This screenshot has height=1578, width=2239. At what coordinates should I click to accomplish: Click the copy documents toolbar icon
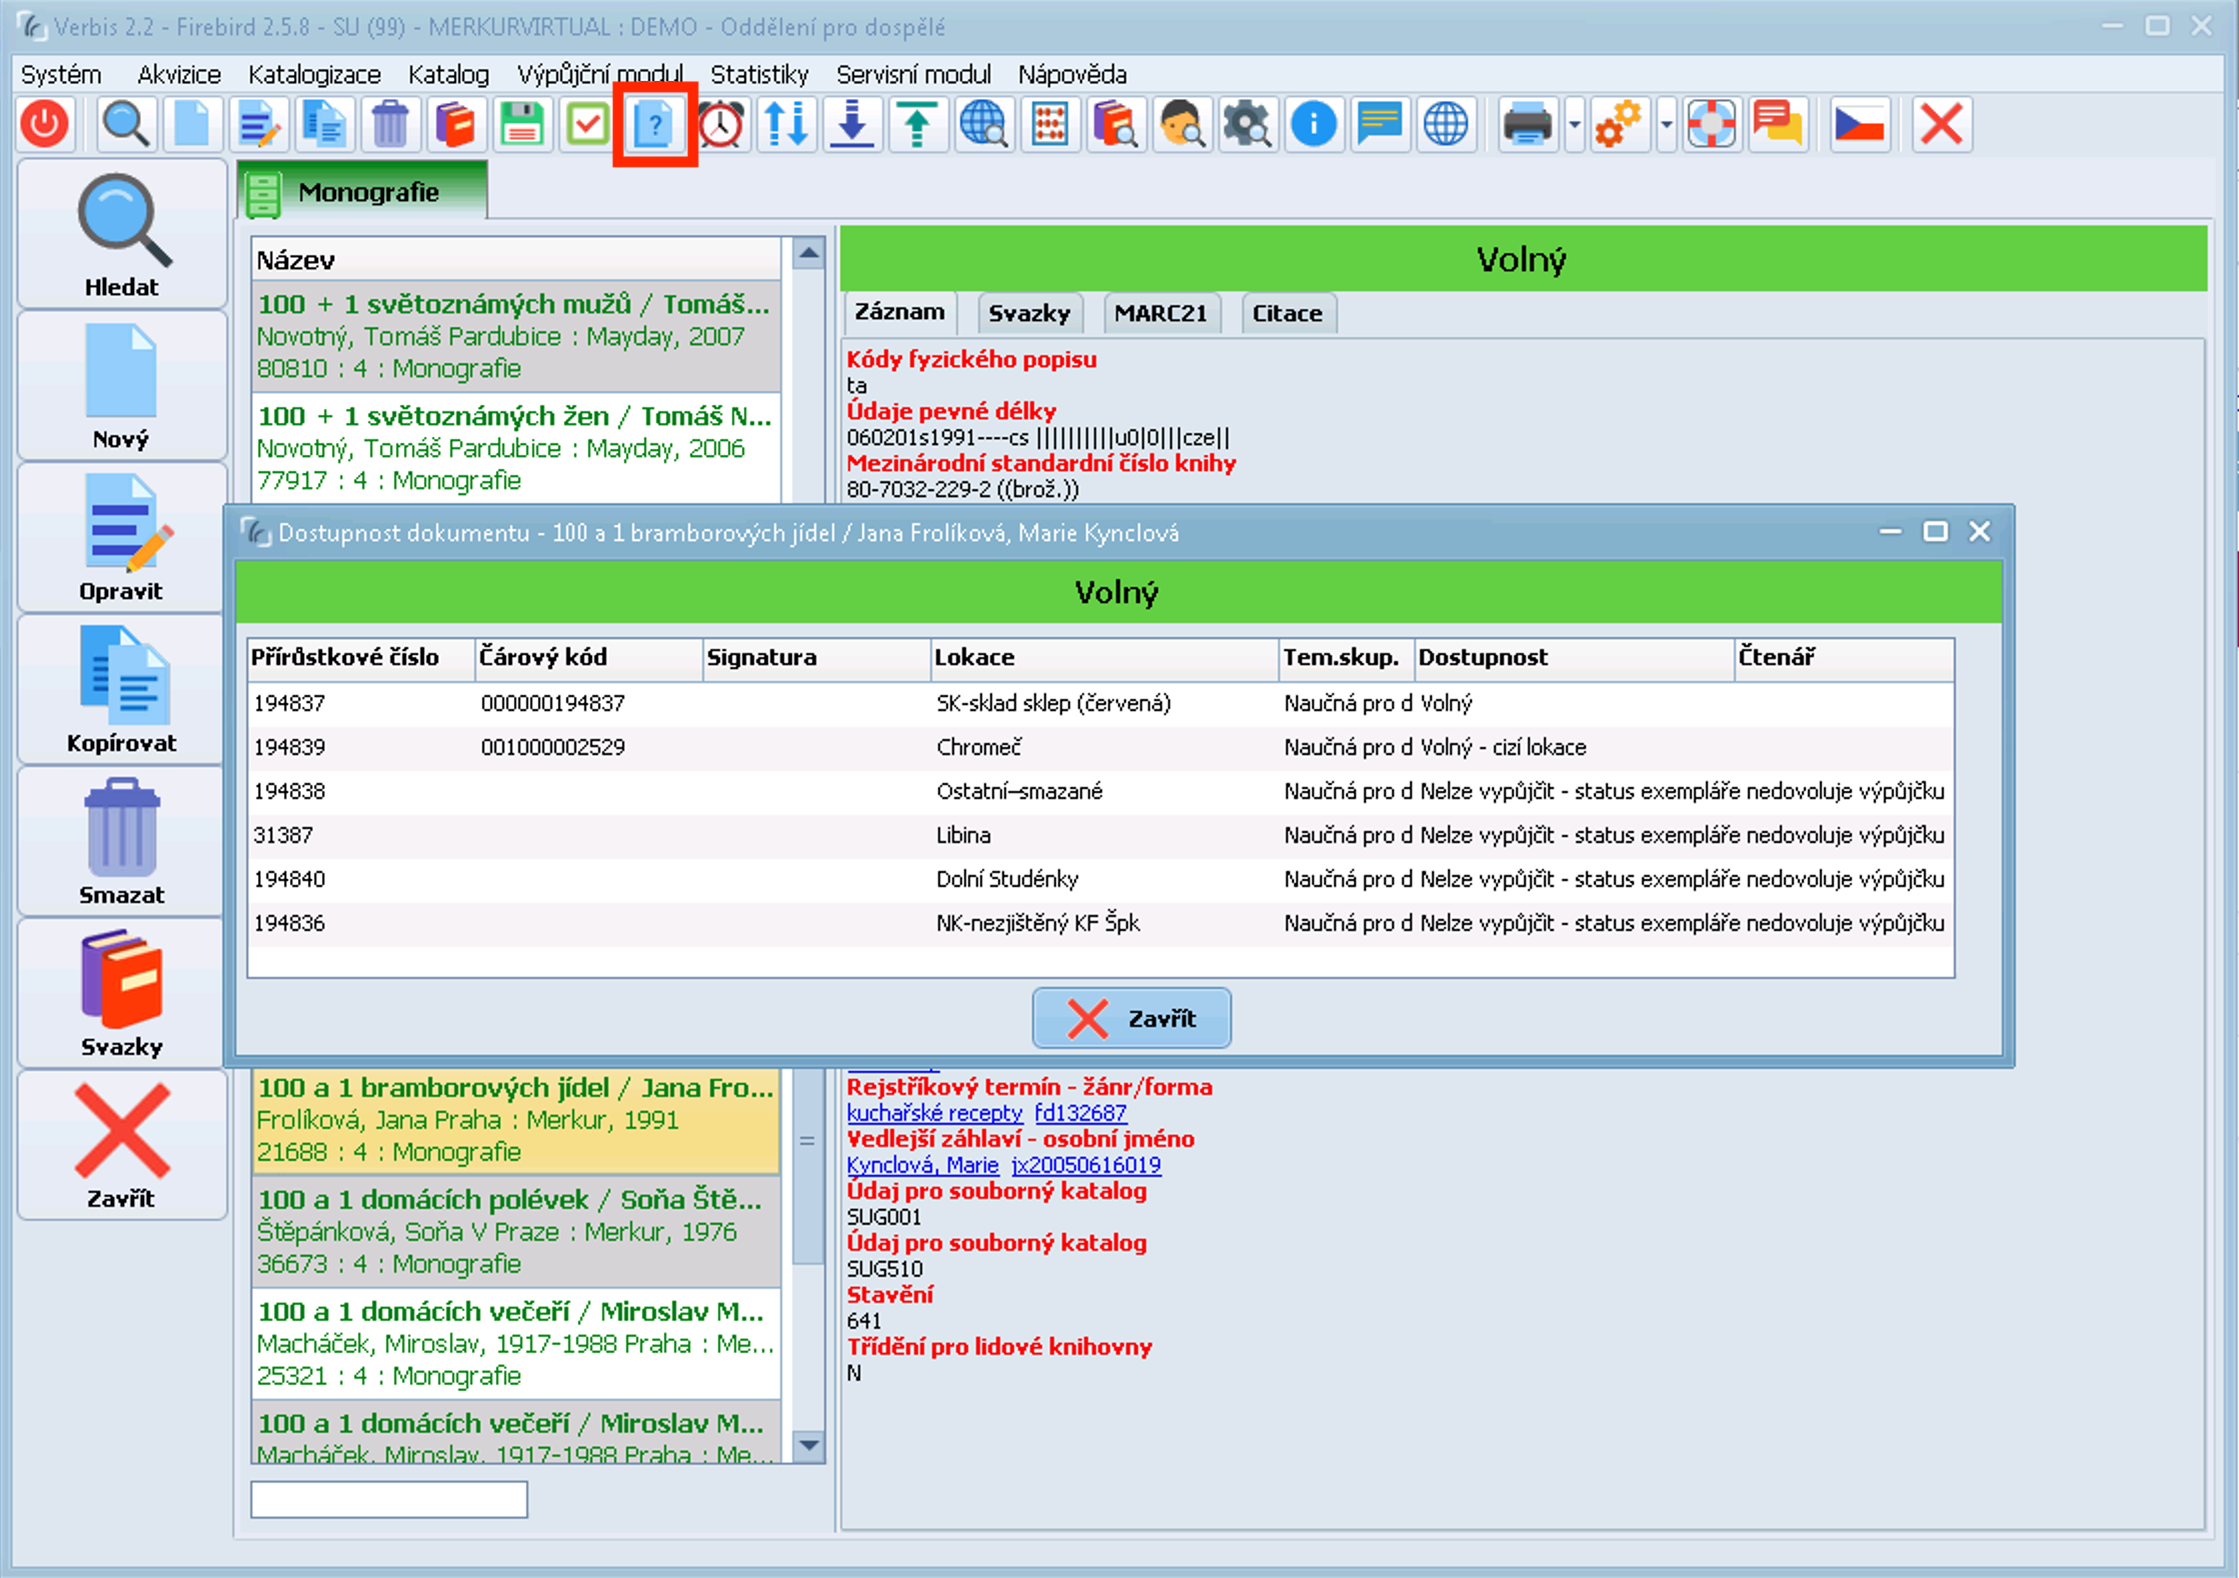324,125
